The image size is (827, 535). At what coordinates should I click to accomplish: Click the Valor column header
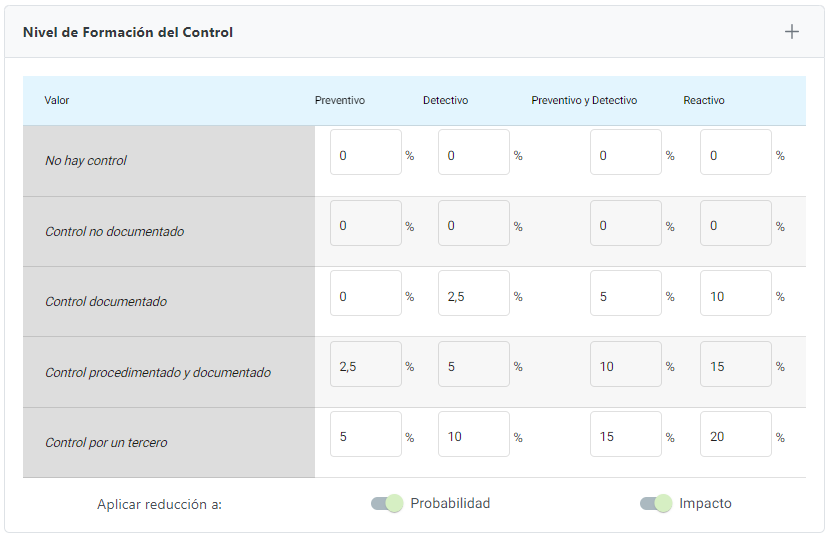[x=57, y=100]
